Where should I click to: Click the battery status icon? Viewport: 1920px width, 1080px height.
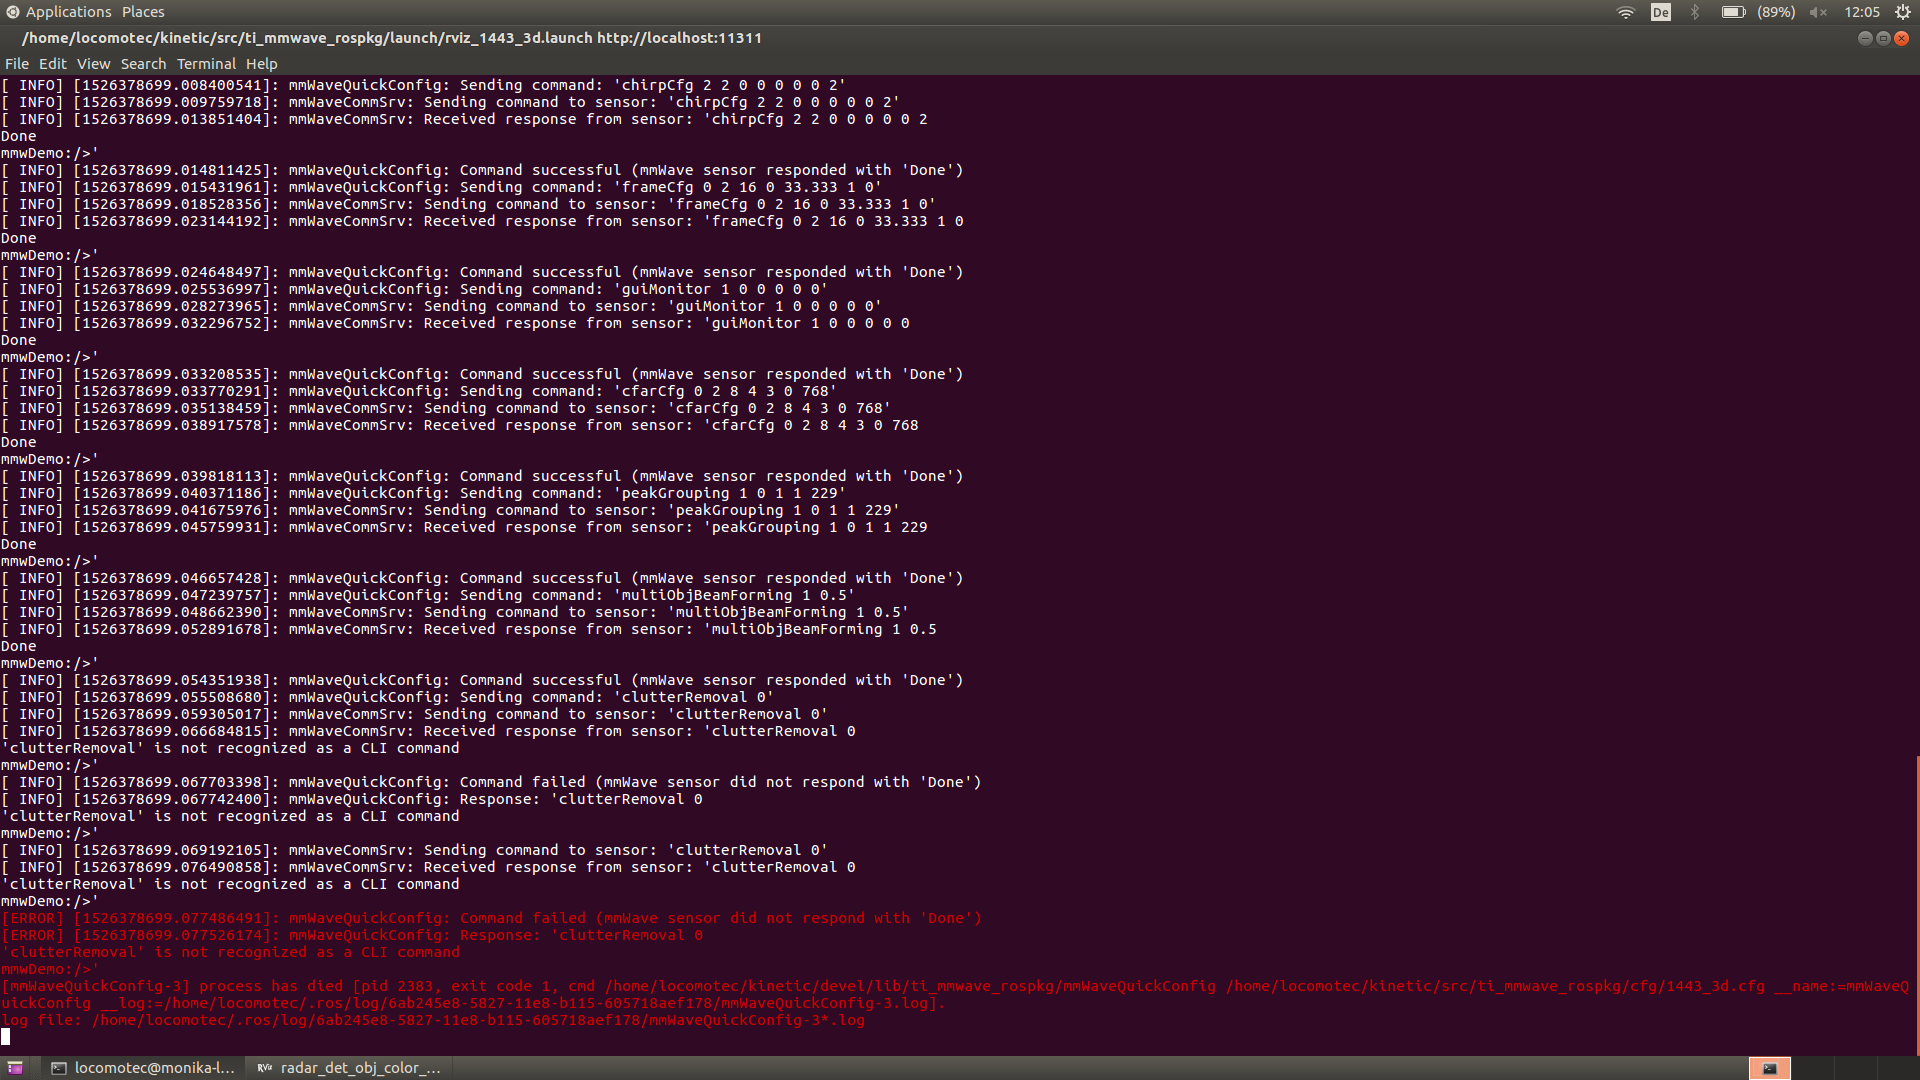click(x=1732, y=12)
